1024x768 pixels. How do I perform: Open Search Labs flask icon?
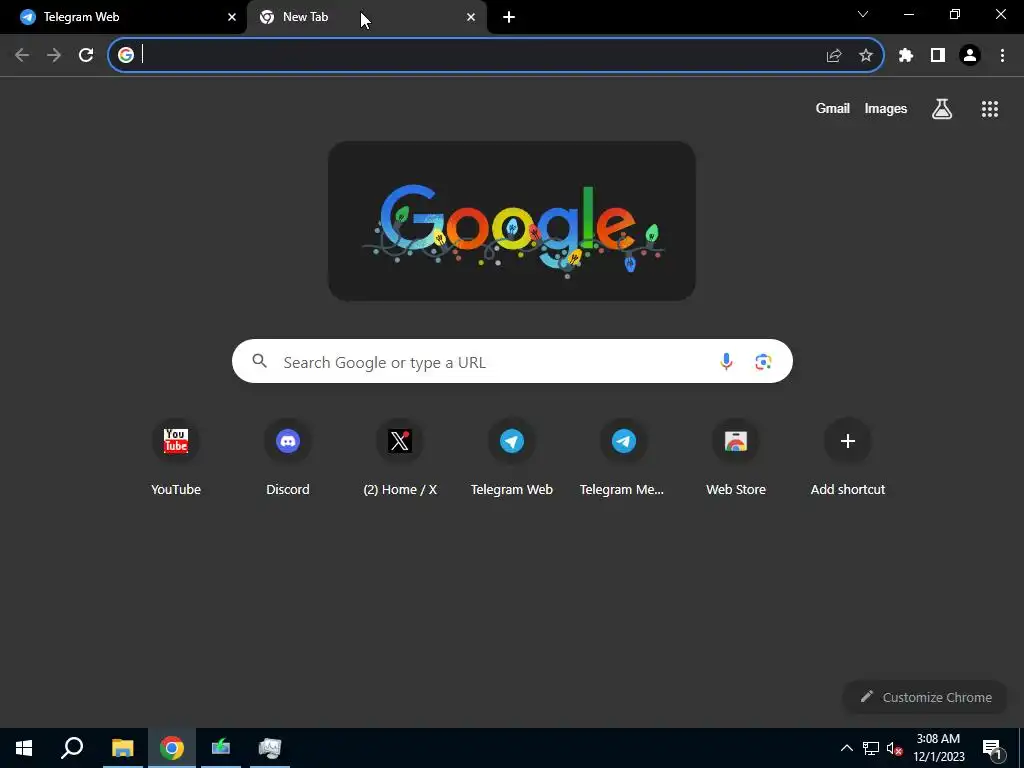click(942, 109)
